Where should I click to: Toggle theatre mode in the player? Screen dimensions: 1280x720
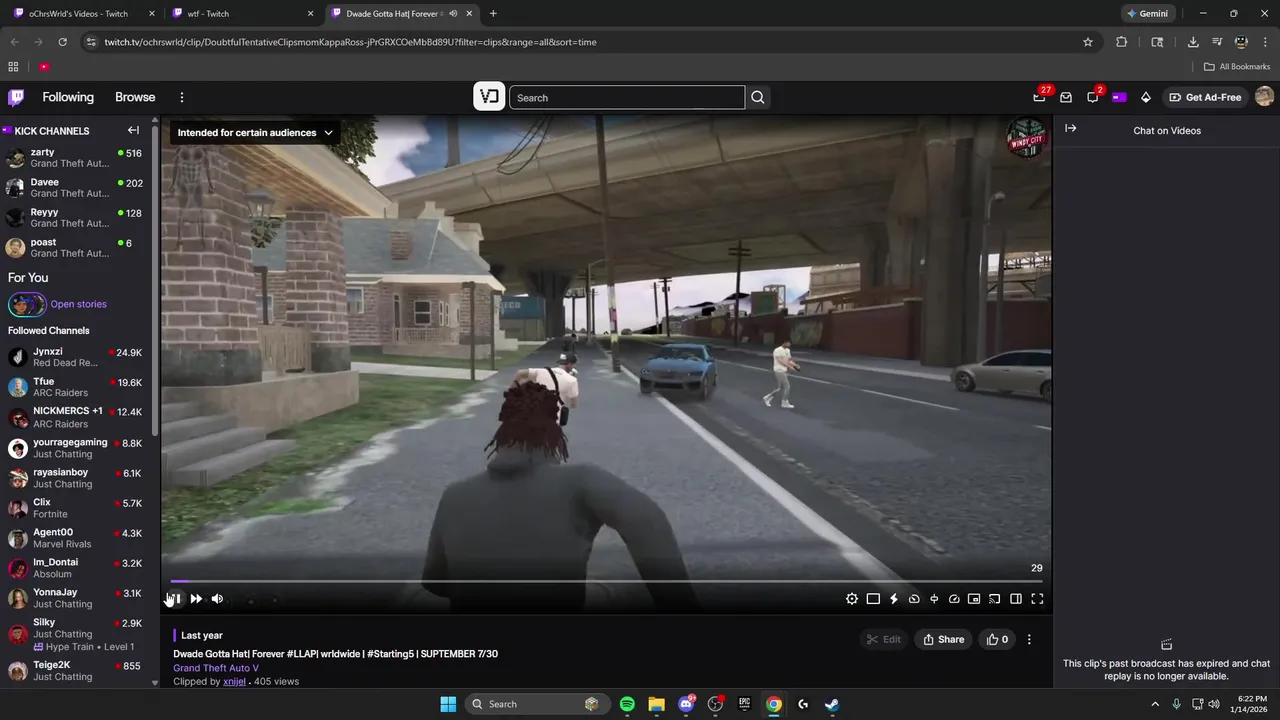tap(873, 599)
